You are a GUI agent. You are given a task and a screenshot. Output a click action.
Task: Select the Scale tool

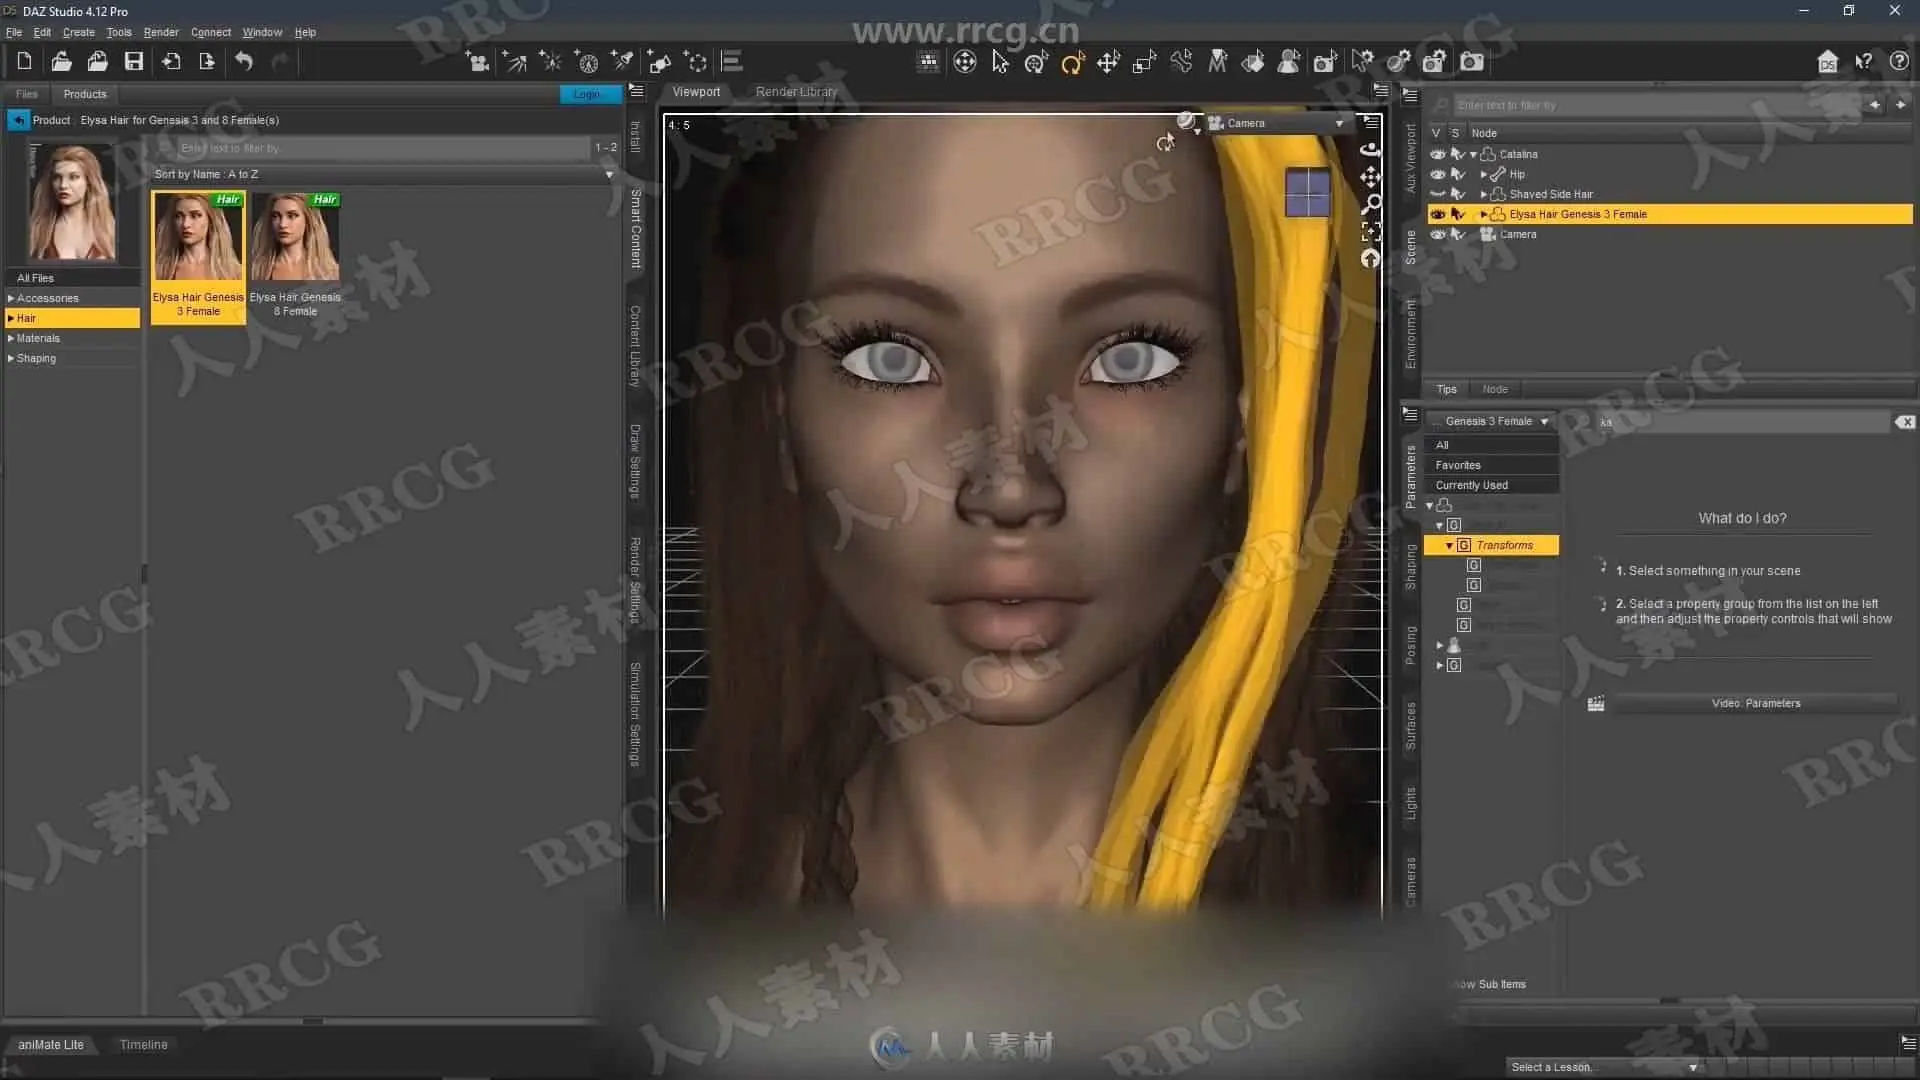point(1144,63)
